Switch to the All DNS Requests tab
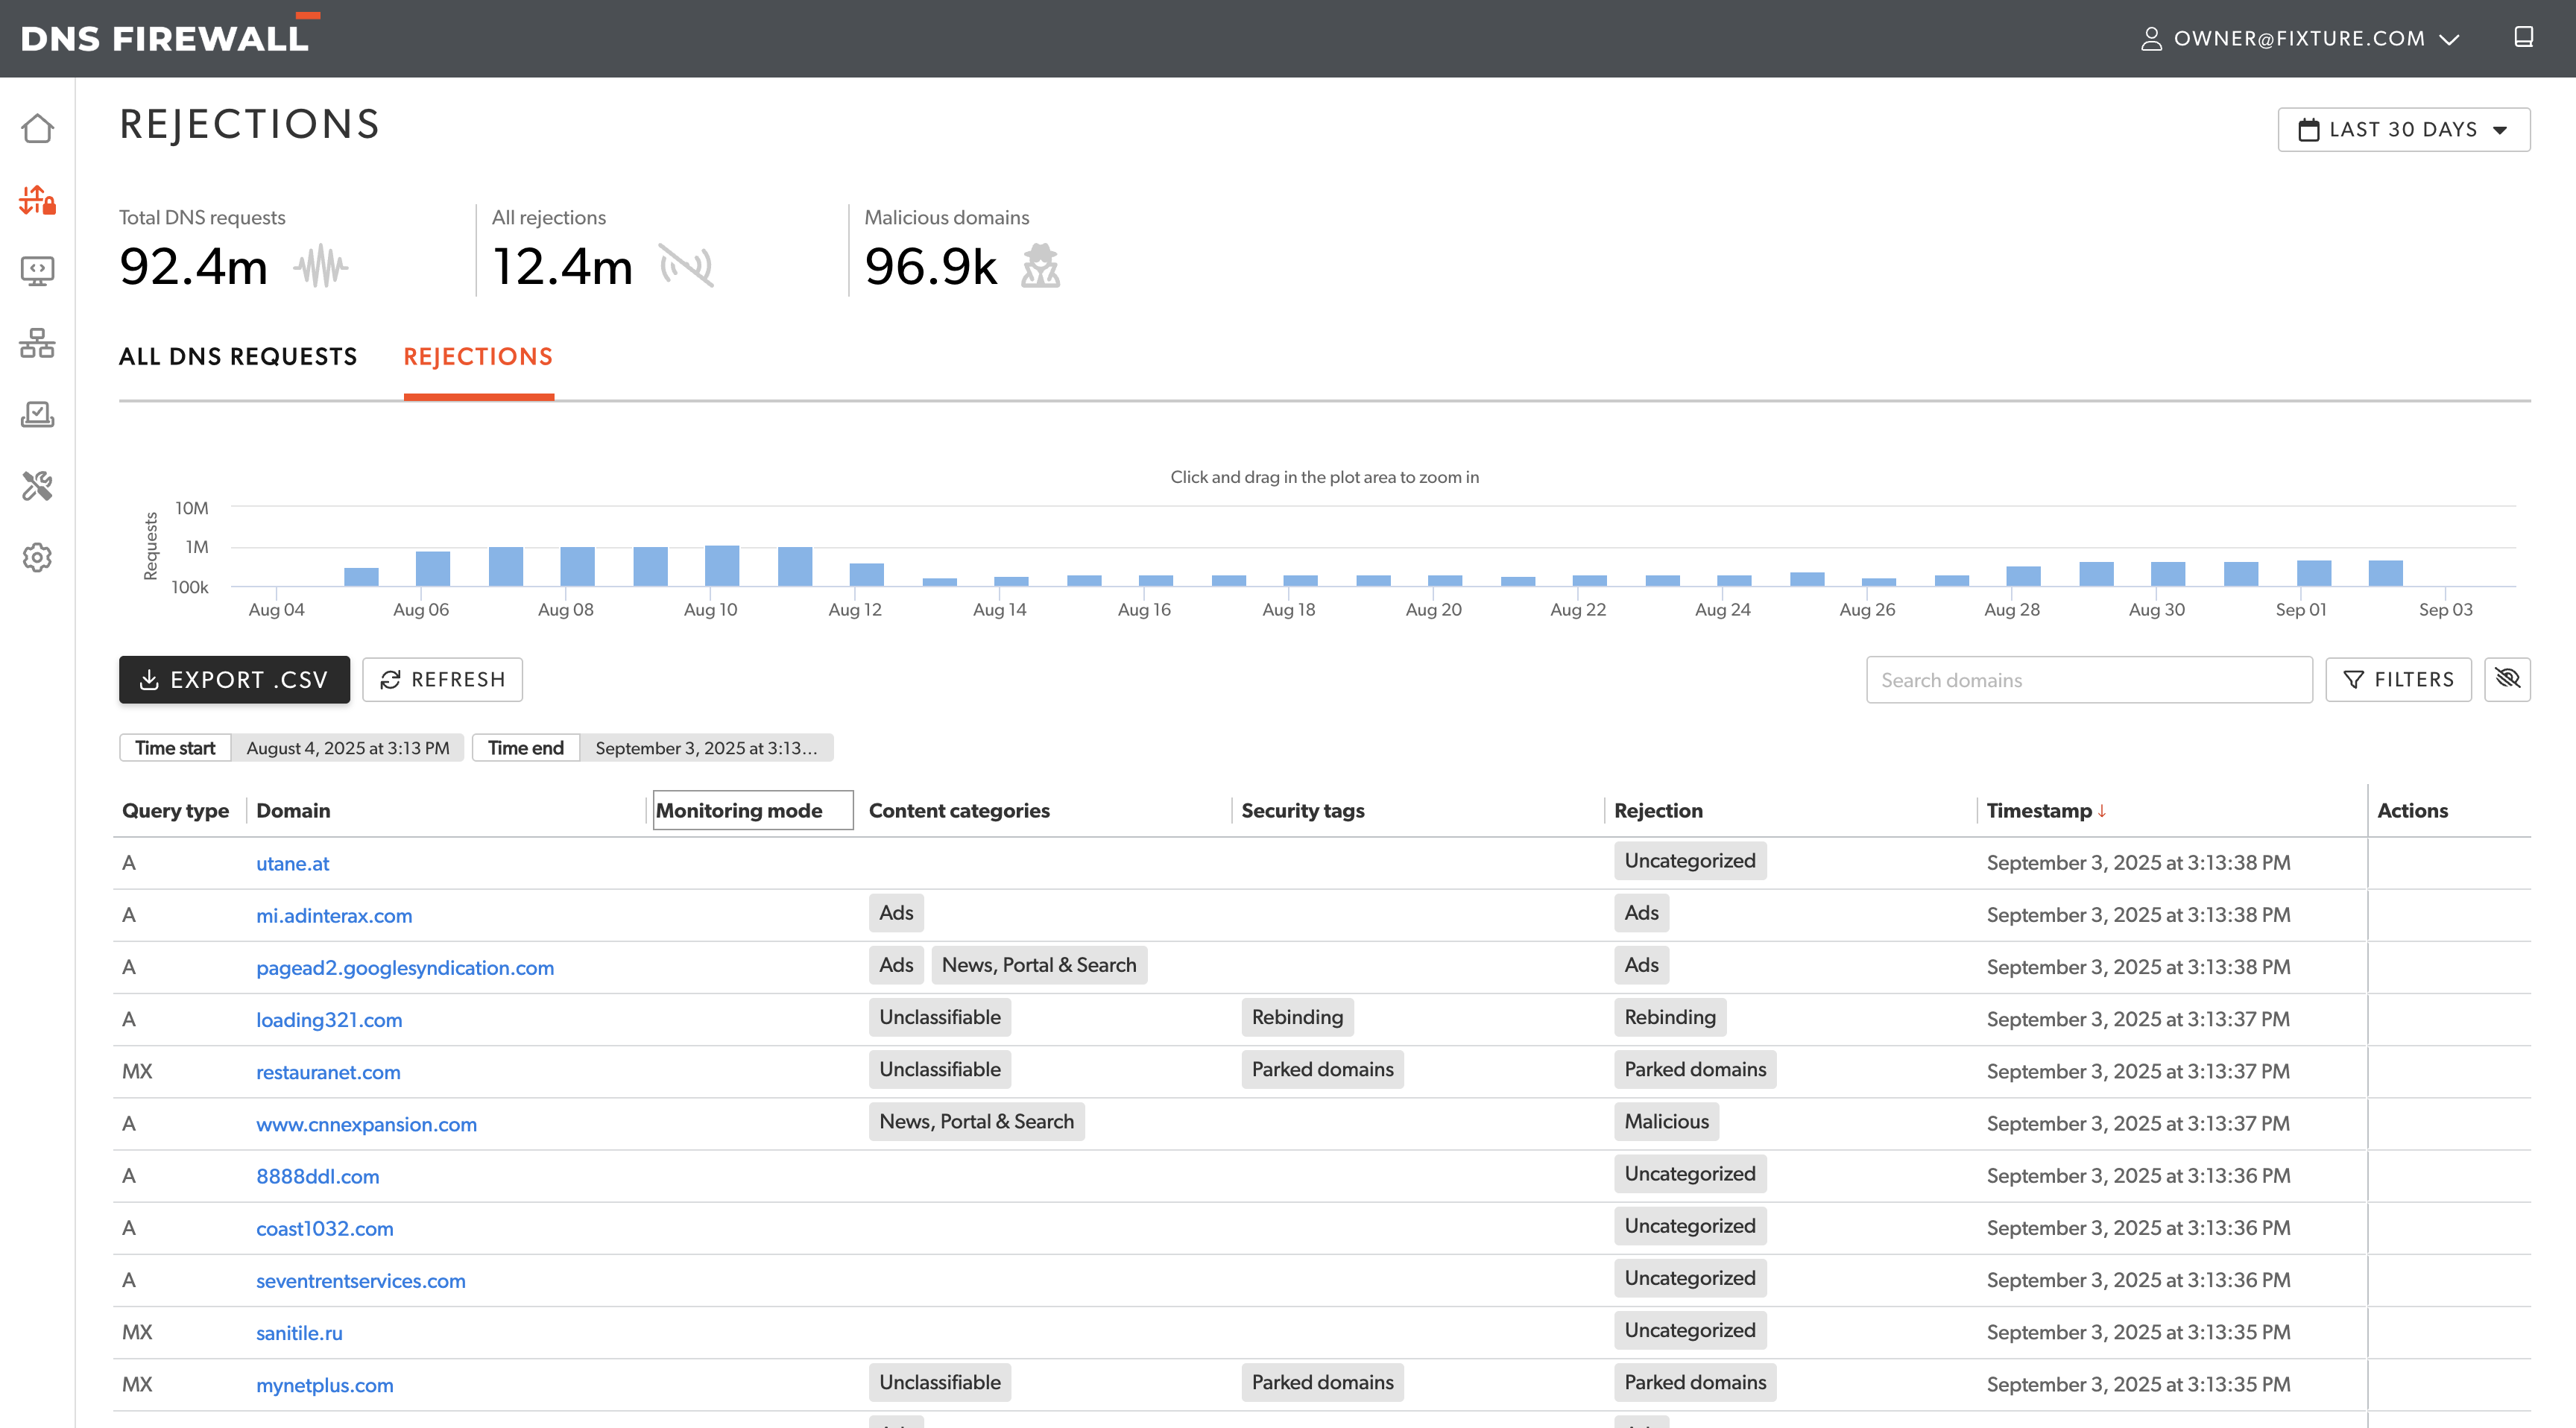 point(238,357)
